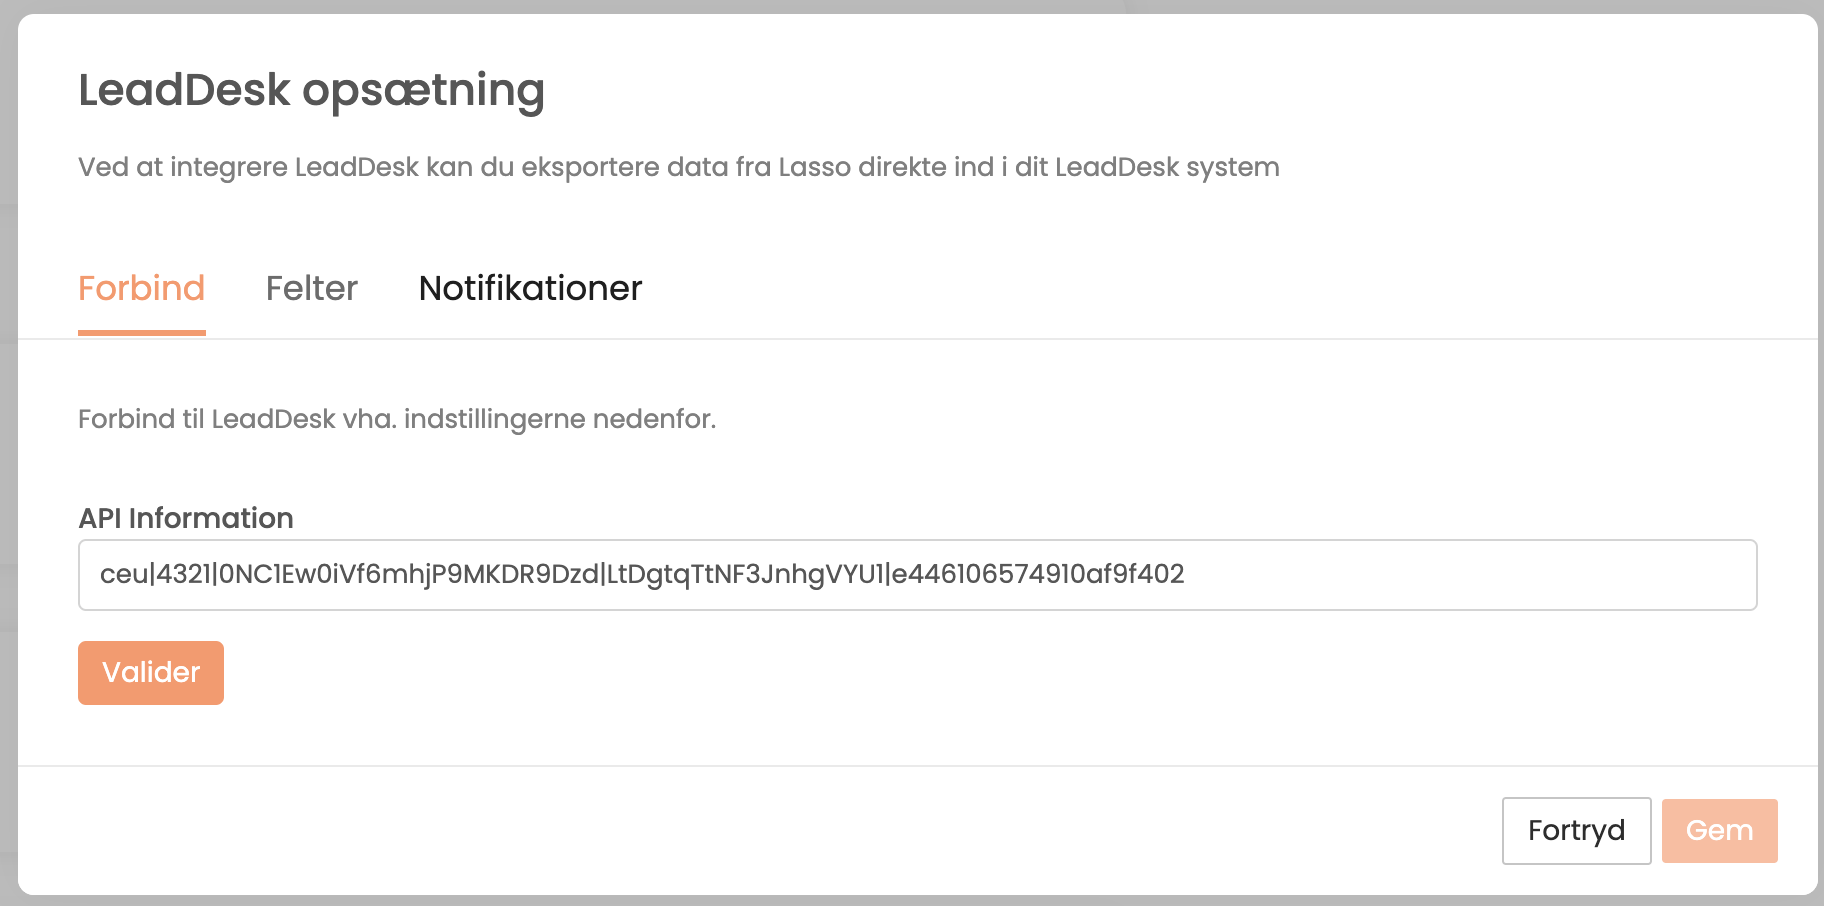Save settings with the Gem button
This screenshot has width=1824, height=906.
tap(1718, 830)
